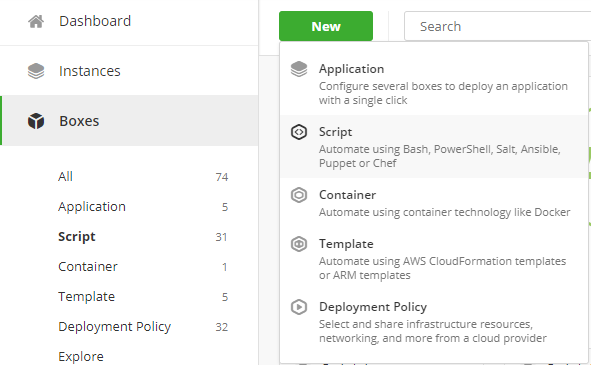Filter boxes by Deployment Policy in the sidebar
Viewport: 591px width, 365px height.
[115, 327]
